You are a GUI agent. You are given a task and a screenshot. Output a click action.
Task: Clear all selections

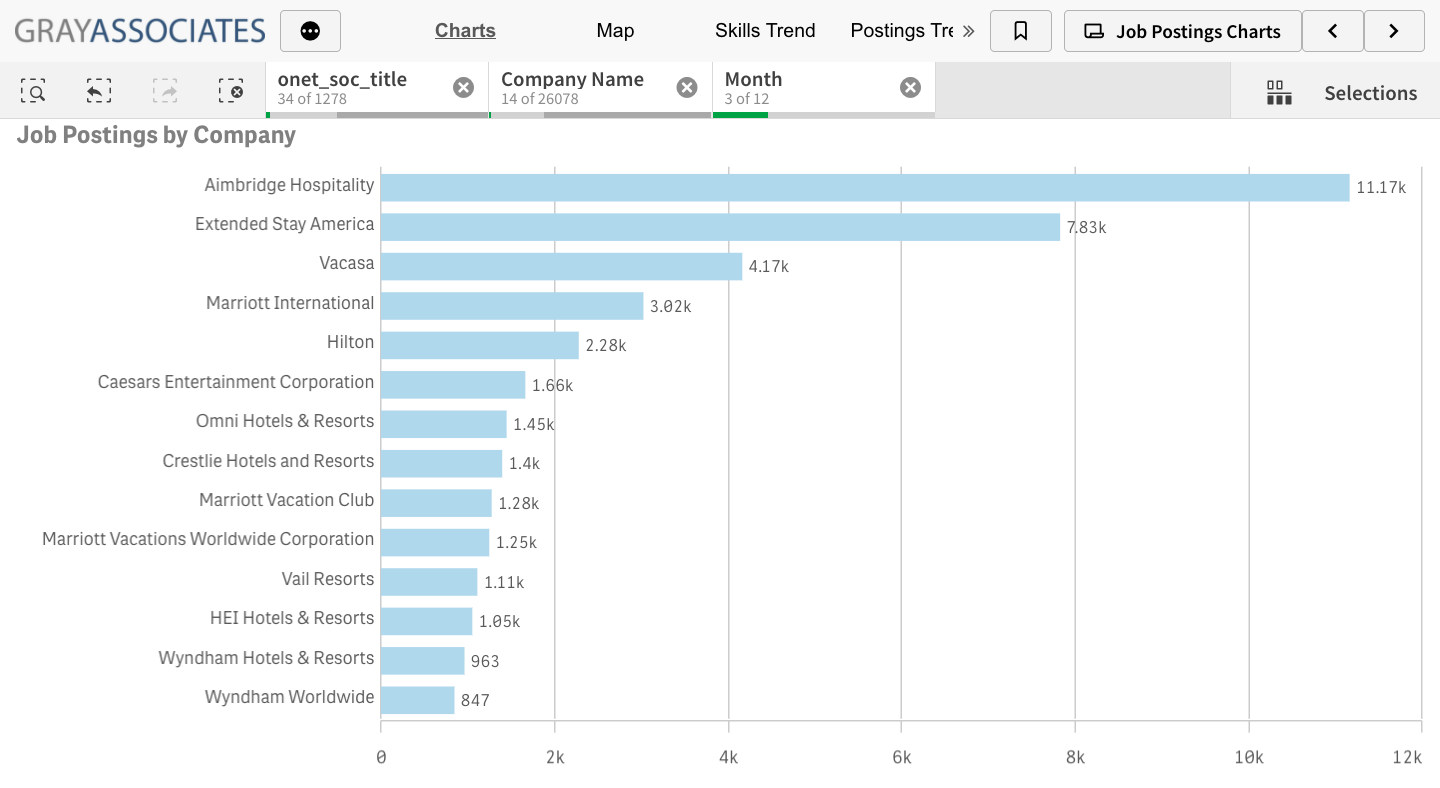pos(231,91)
